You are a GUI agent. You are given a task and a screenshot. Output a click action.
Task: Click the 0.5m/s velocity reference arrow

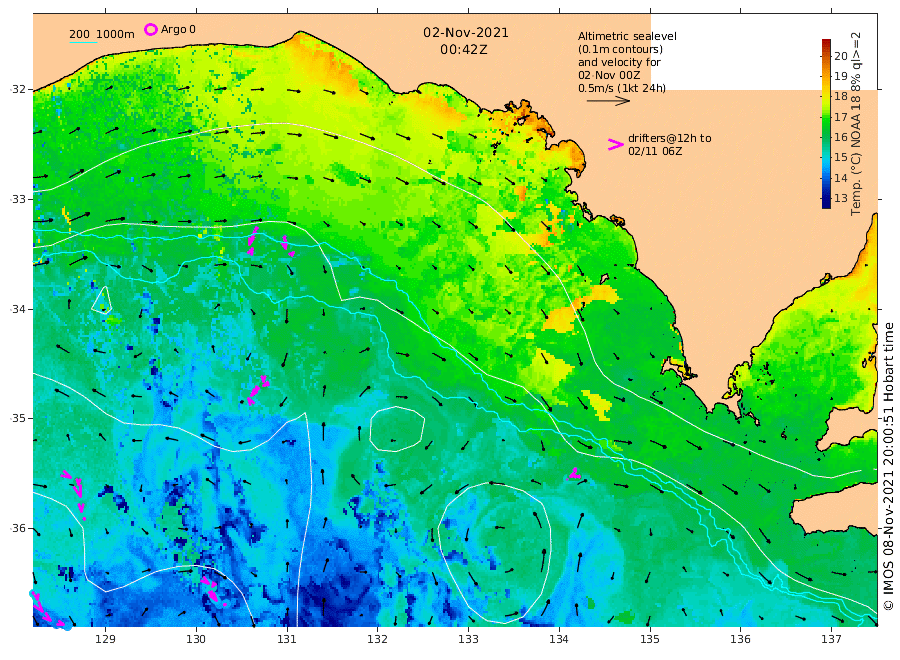click(608, 101)
